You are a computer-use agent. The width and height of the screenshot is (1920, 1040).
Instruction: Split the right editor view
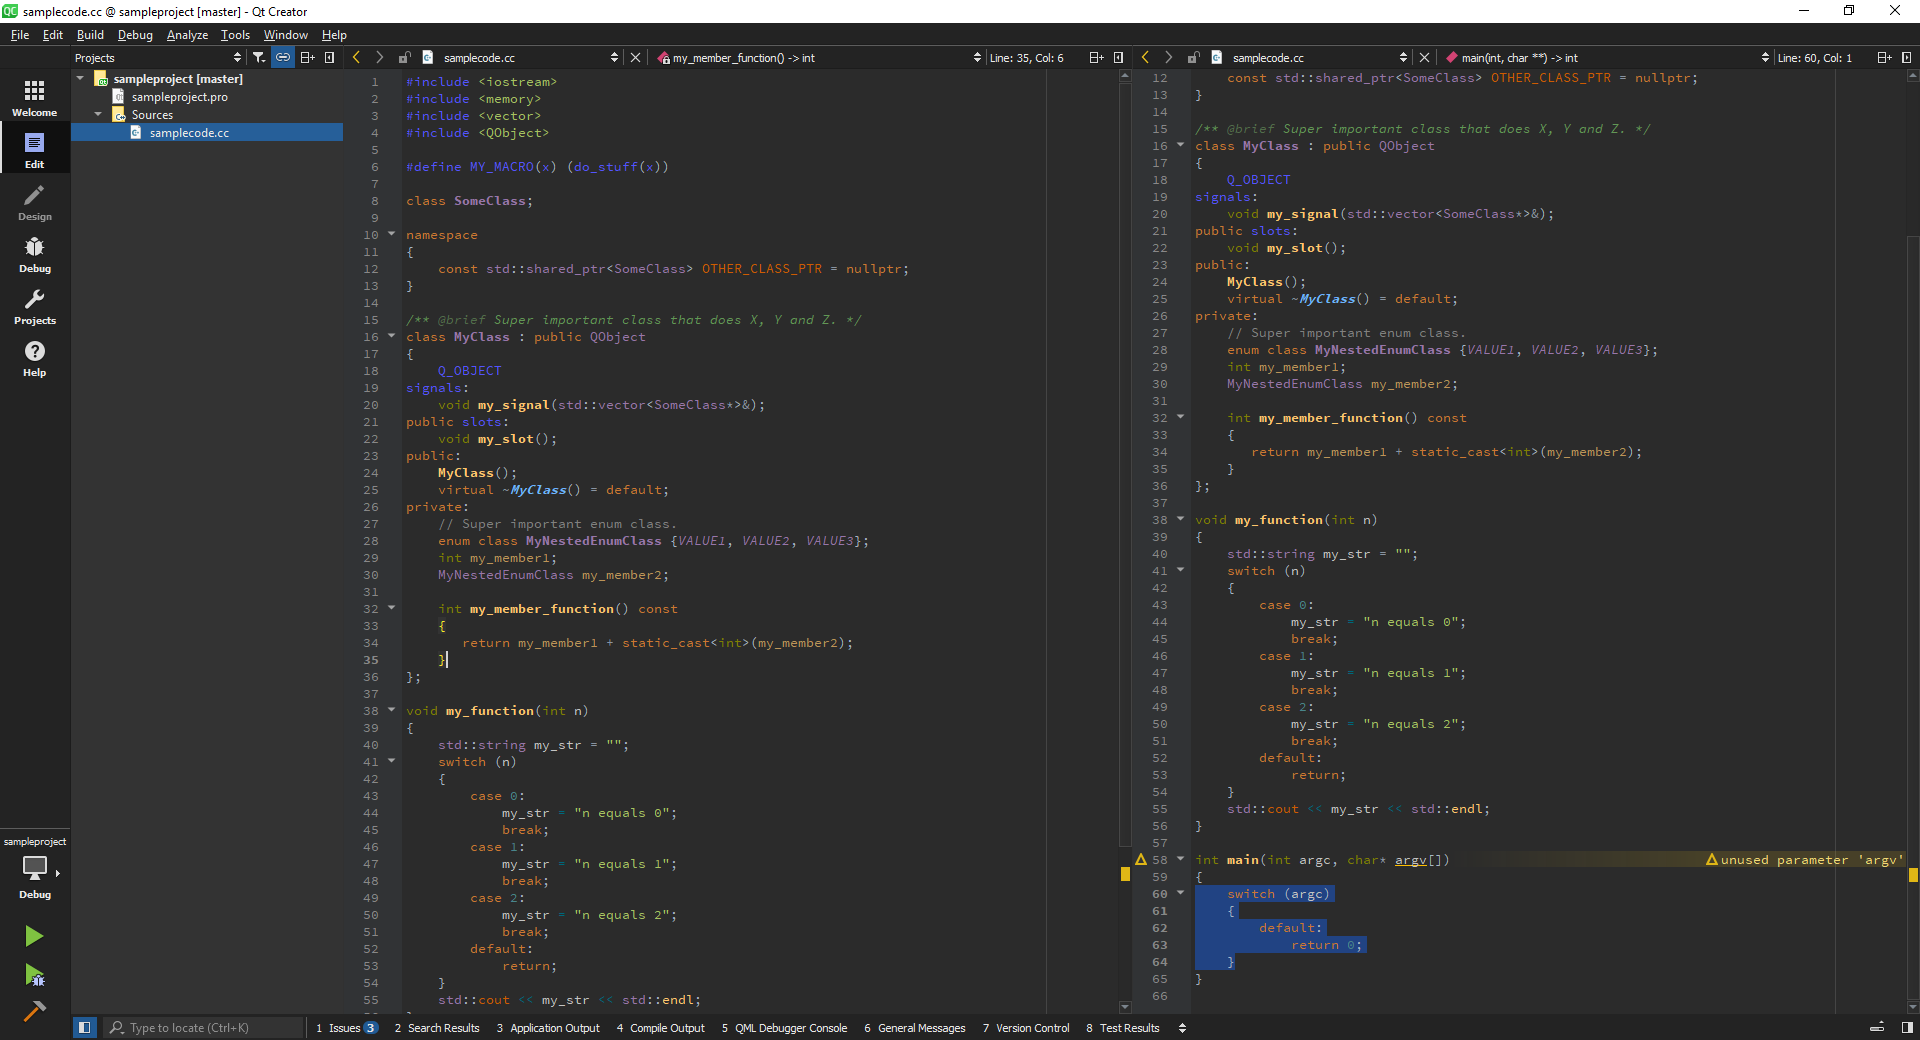[x=1884, y=58]
